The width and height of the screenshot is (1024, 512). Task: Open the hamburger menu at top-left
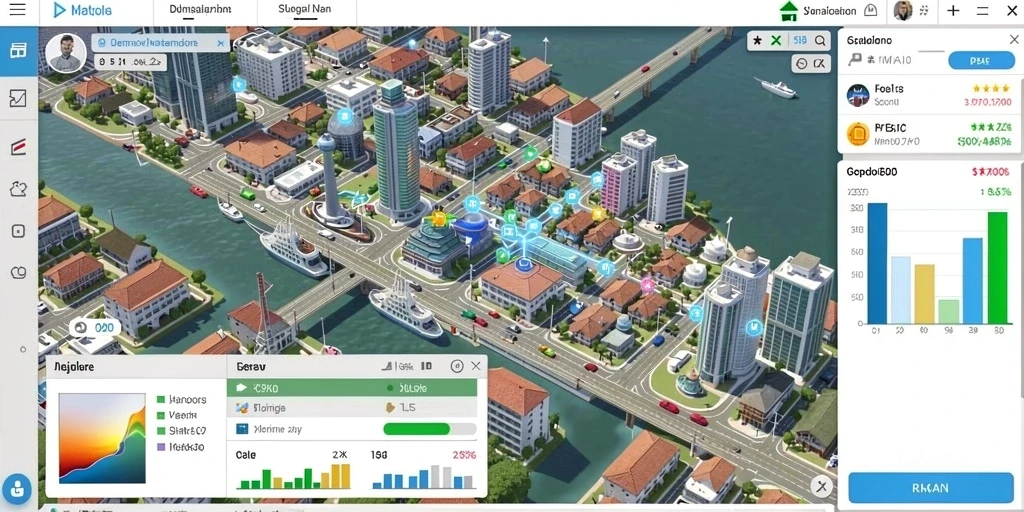coord(18,10)
